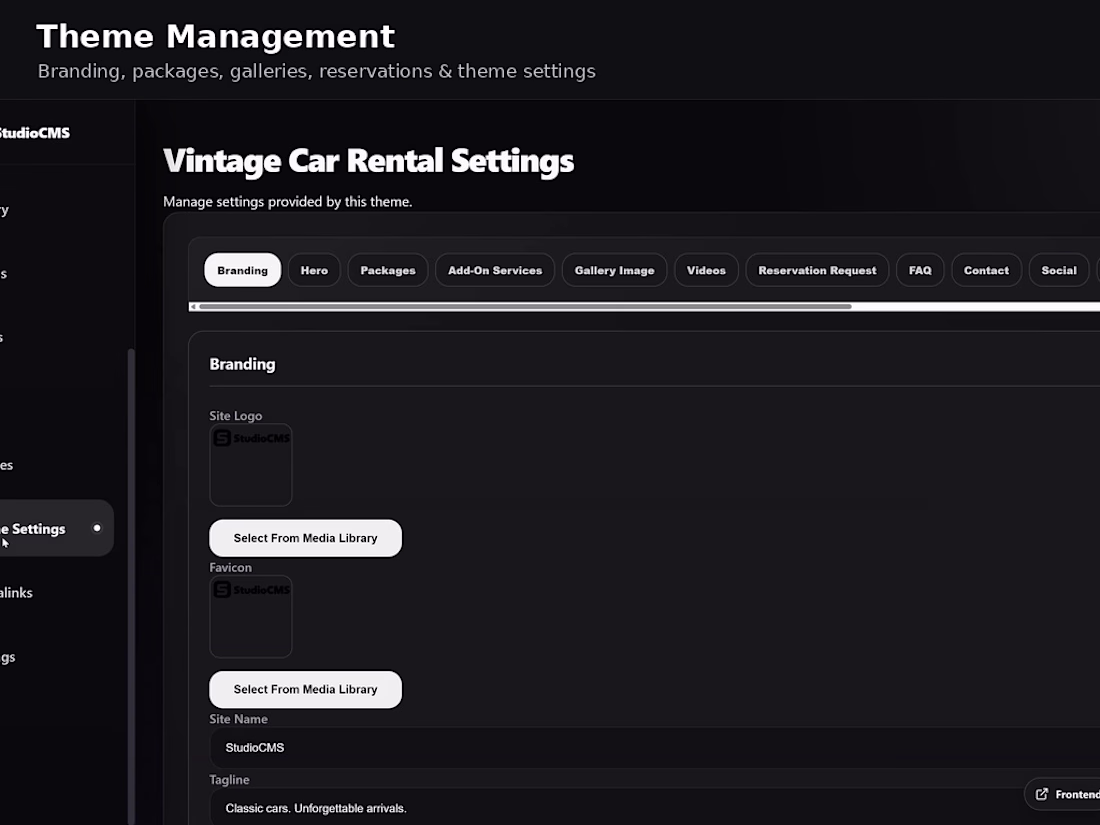Focus the Tagline input field

pos(655,807)
